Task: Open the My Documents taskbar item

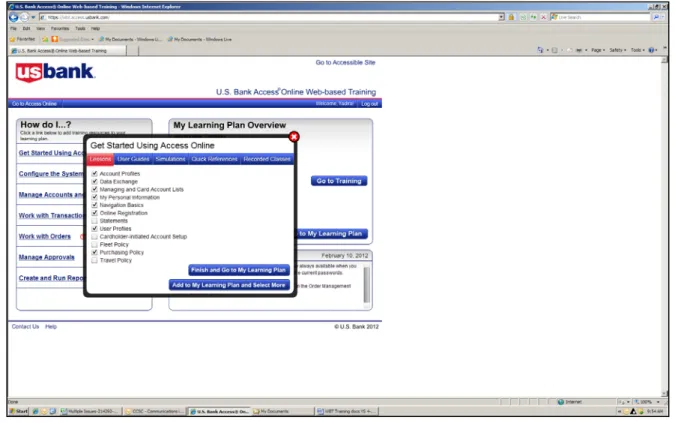Action: tap(282, 411)
